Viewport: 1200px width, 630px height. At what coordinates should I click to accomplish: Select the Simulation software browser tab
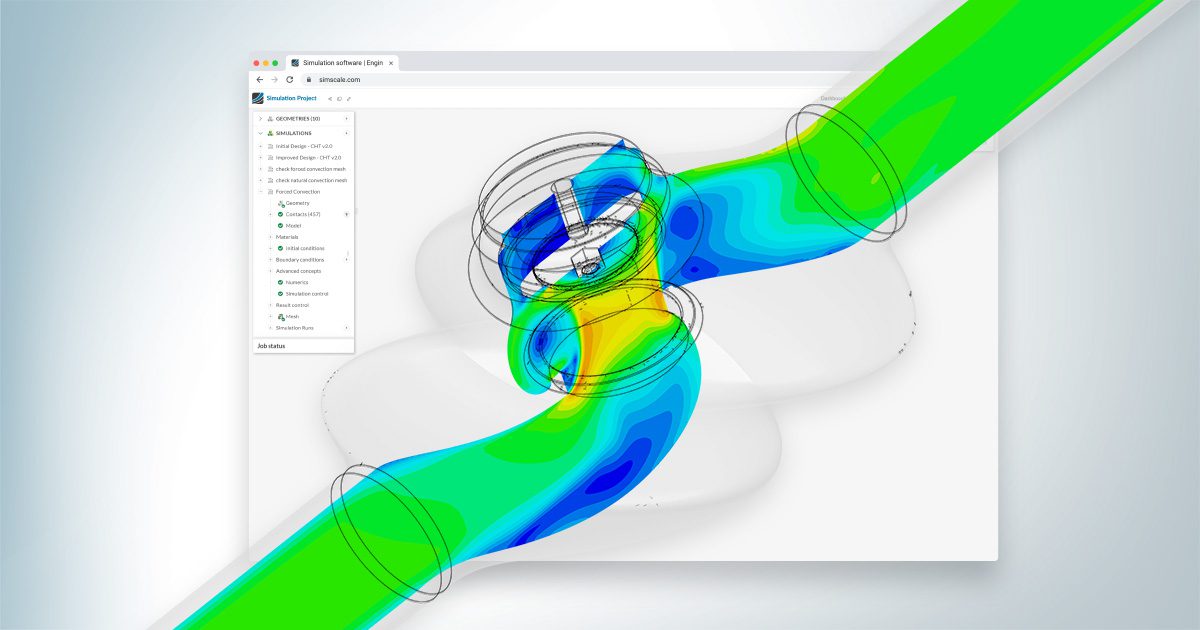tap(340, 62)
